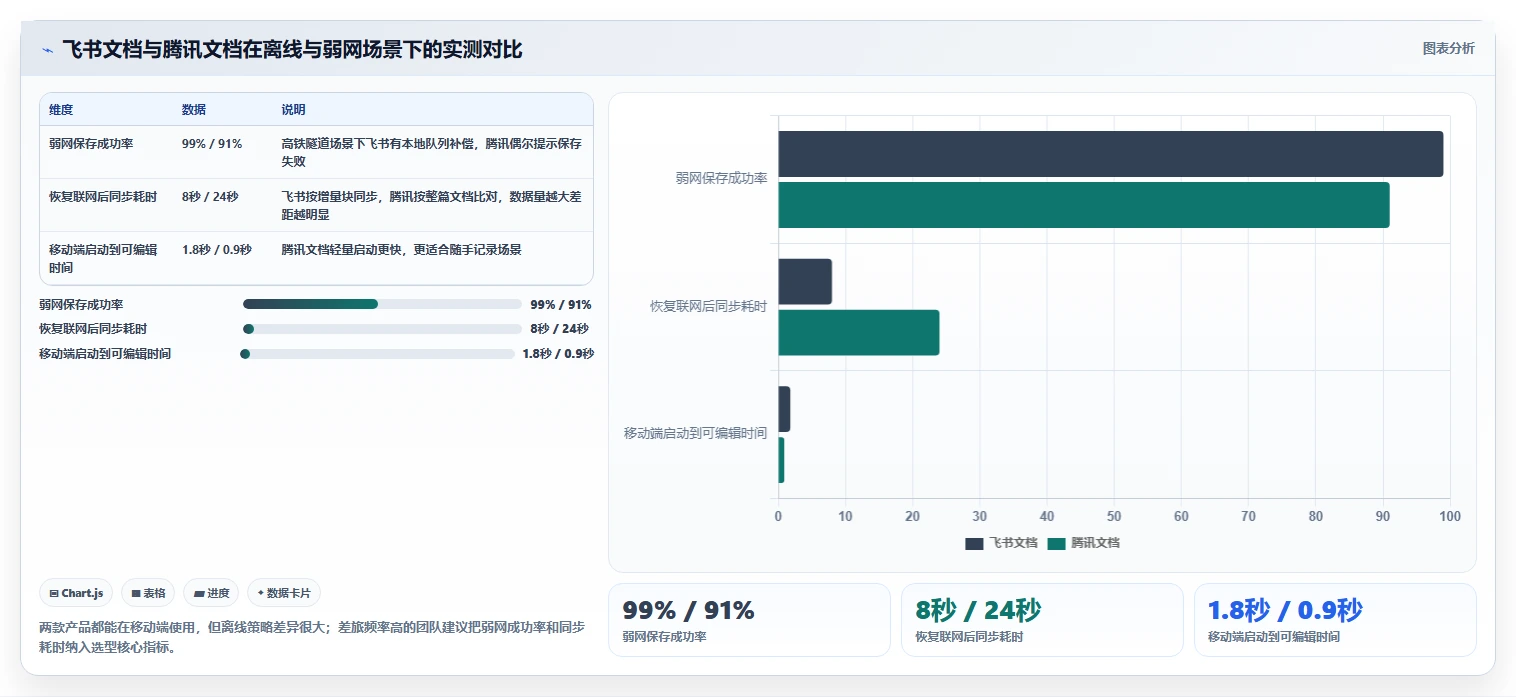Image resolution: width=1516 pixels, height=697 pixels.
Task: Click the page title 飞书文档与腾讯文档
Action: point(292,50)
